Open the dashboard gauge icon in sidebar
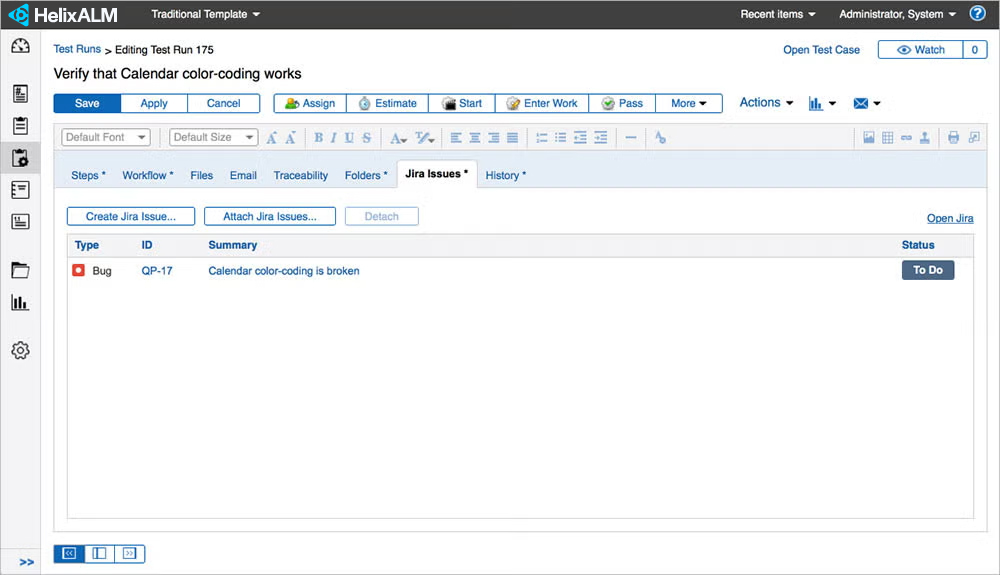 (x=20, y=46)
